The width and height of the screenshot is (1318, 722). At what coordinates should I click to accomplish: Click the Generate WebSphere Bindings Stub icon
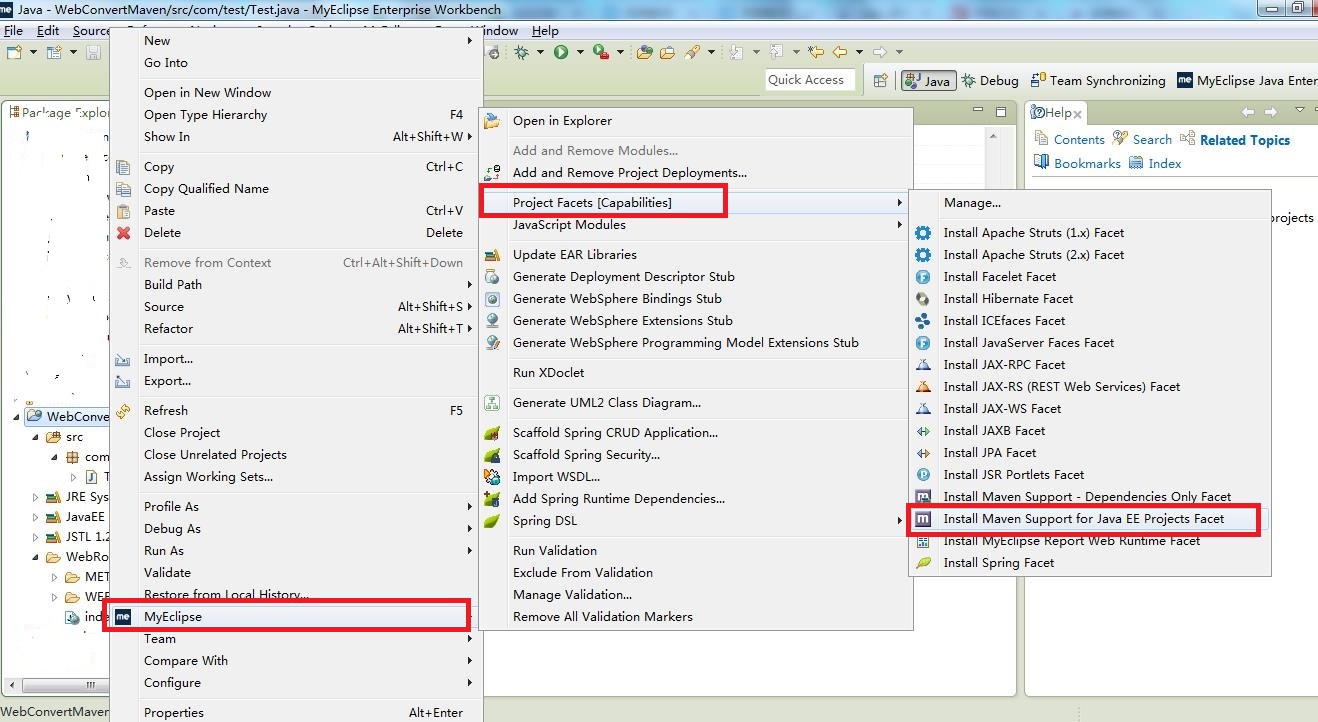pos(492,299)
